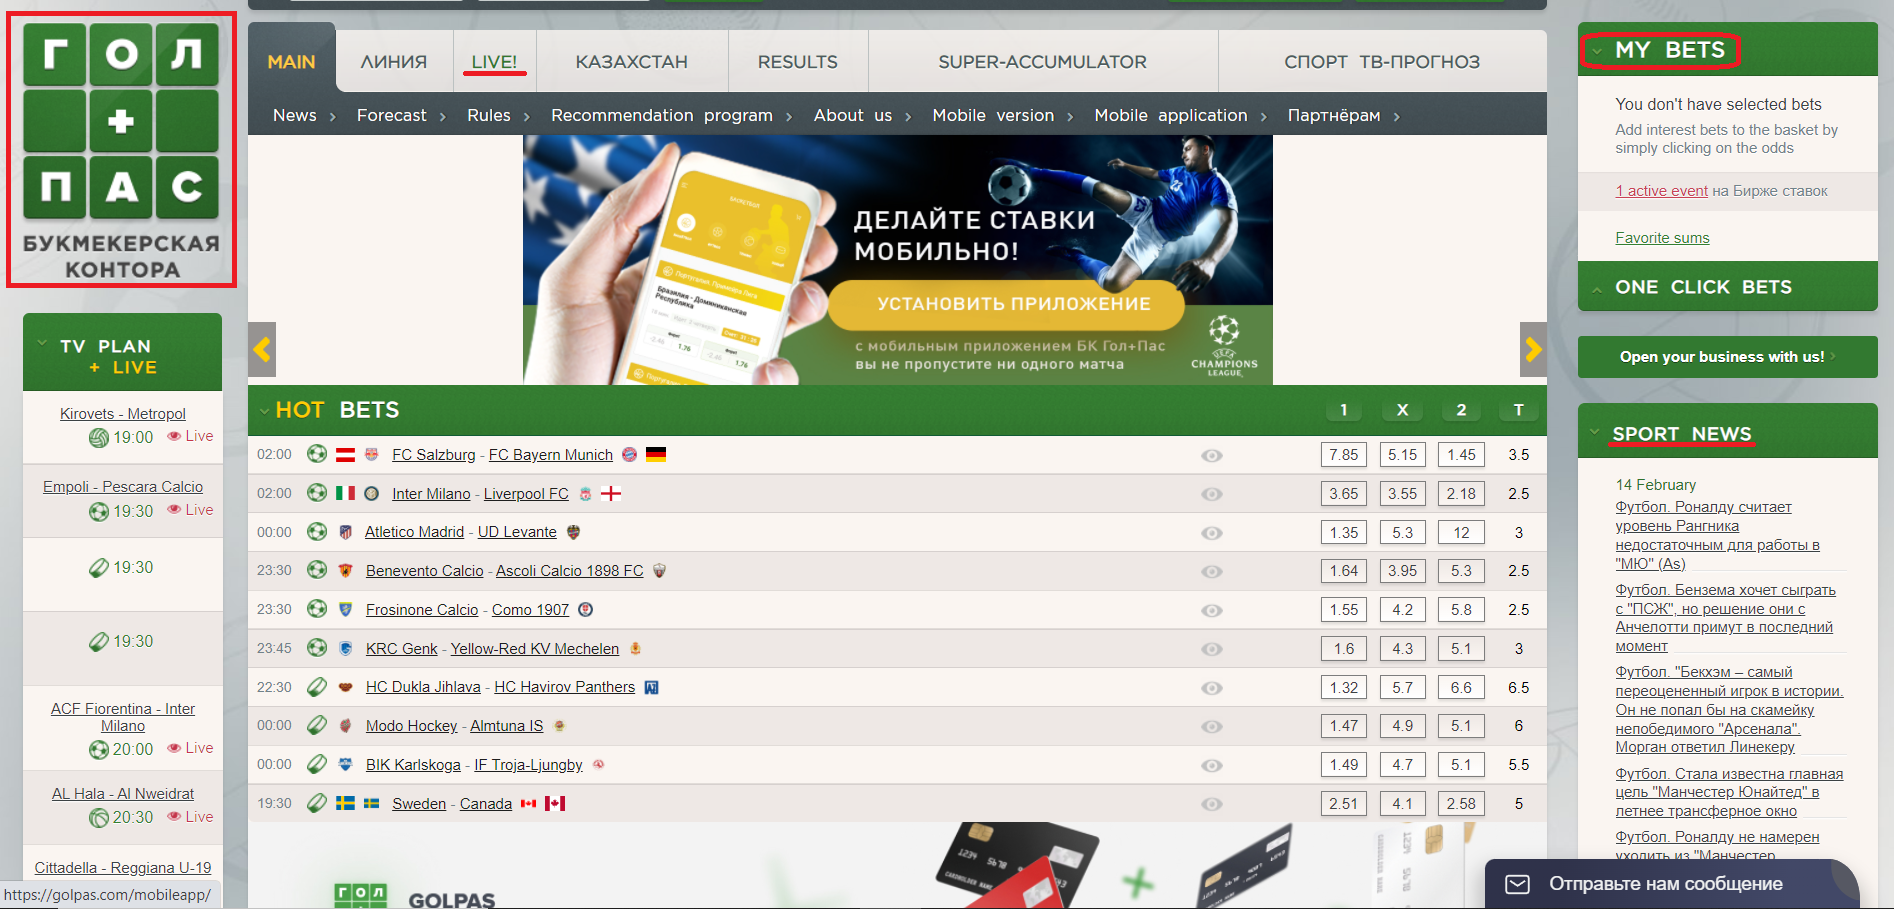Click Live eye icon for Kirovets - Metropol

point(174,436)
